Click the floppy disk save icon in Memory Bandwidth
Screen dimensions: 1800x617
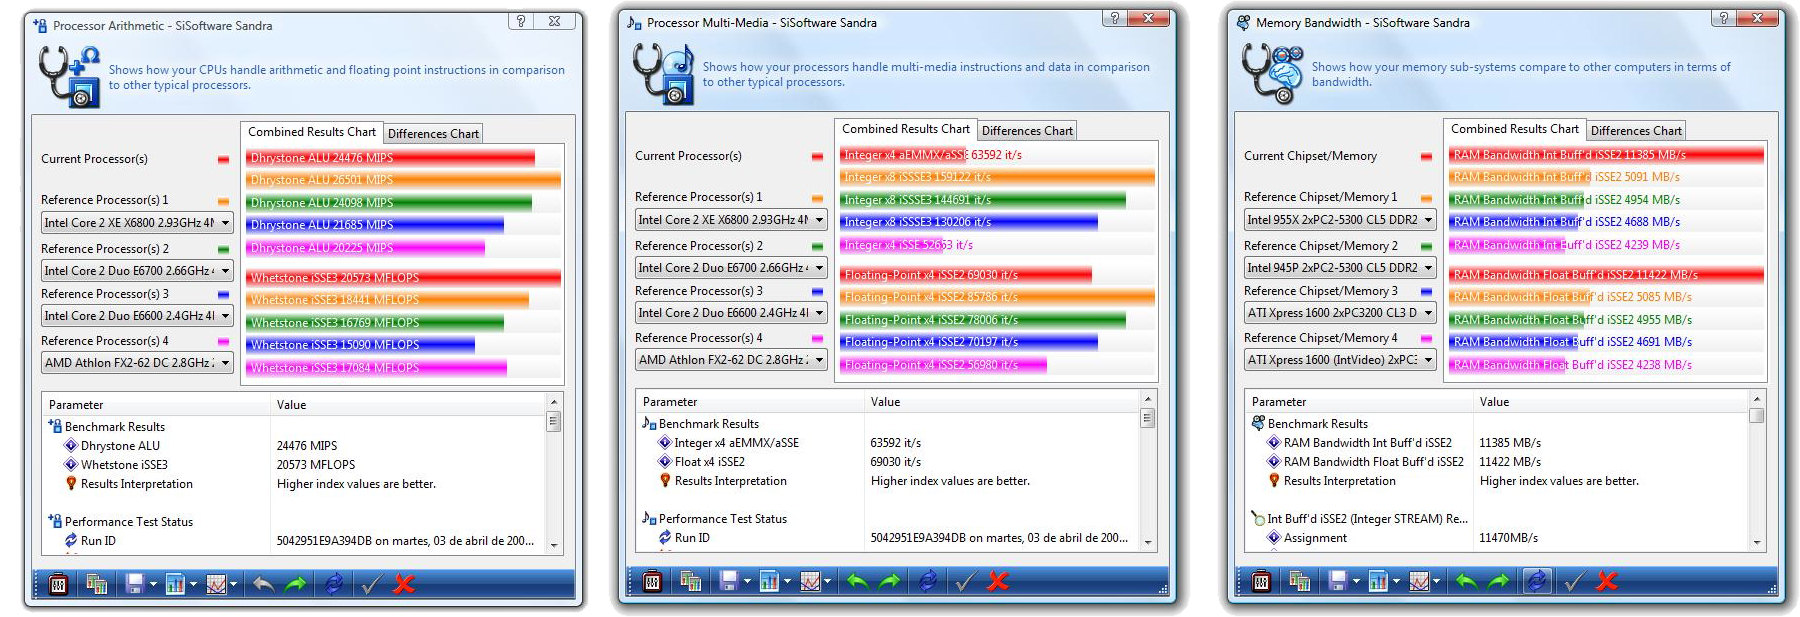[1337, 581]
